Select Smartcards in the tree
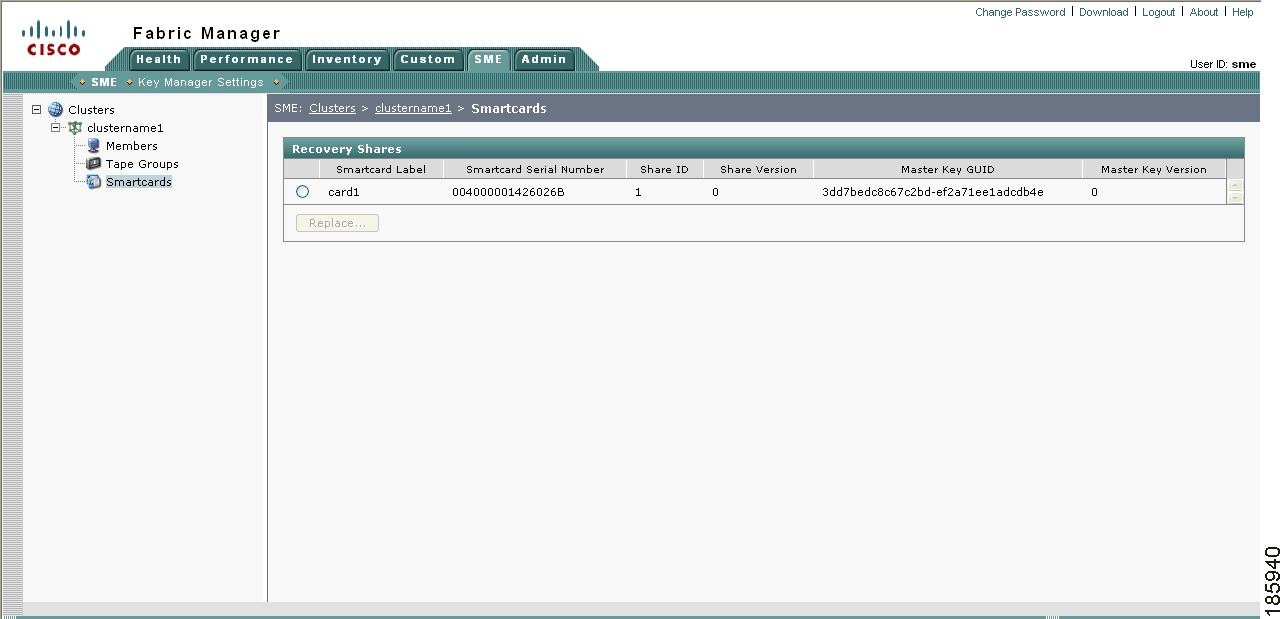This screenshot has width=1286, height=619. [x=139, y=182]
